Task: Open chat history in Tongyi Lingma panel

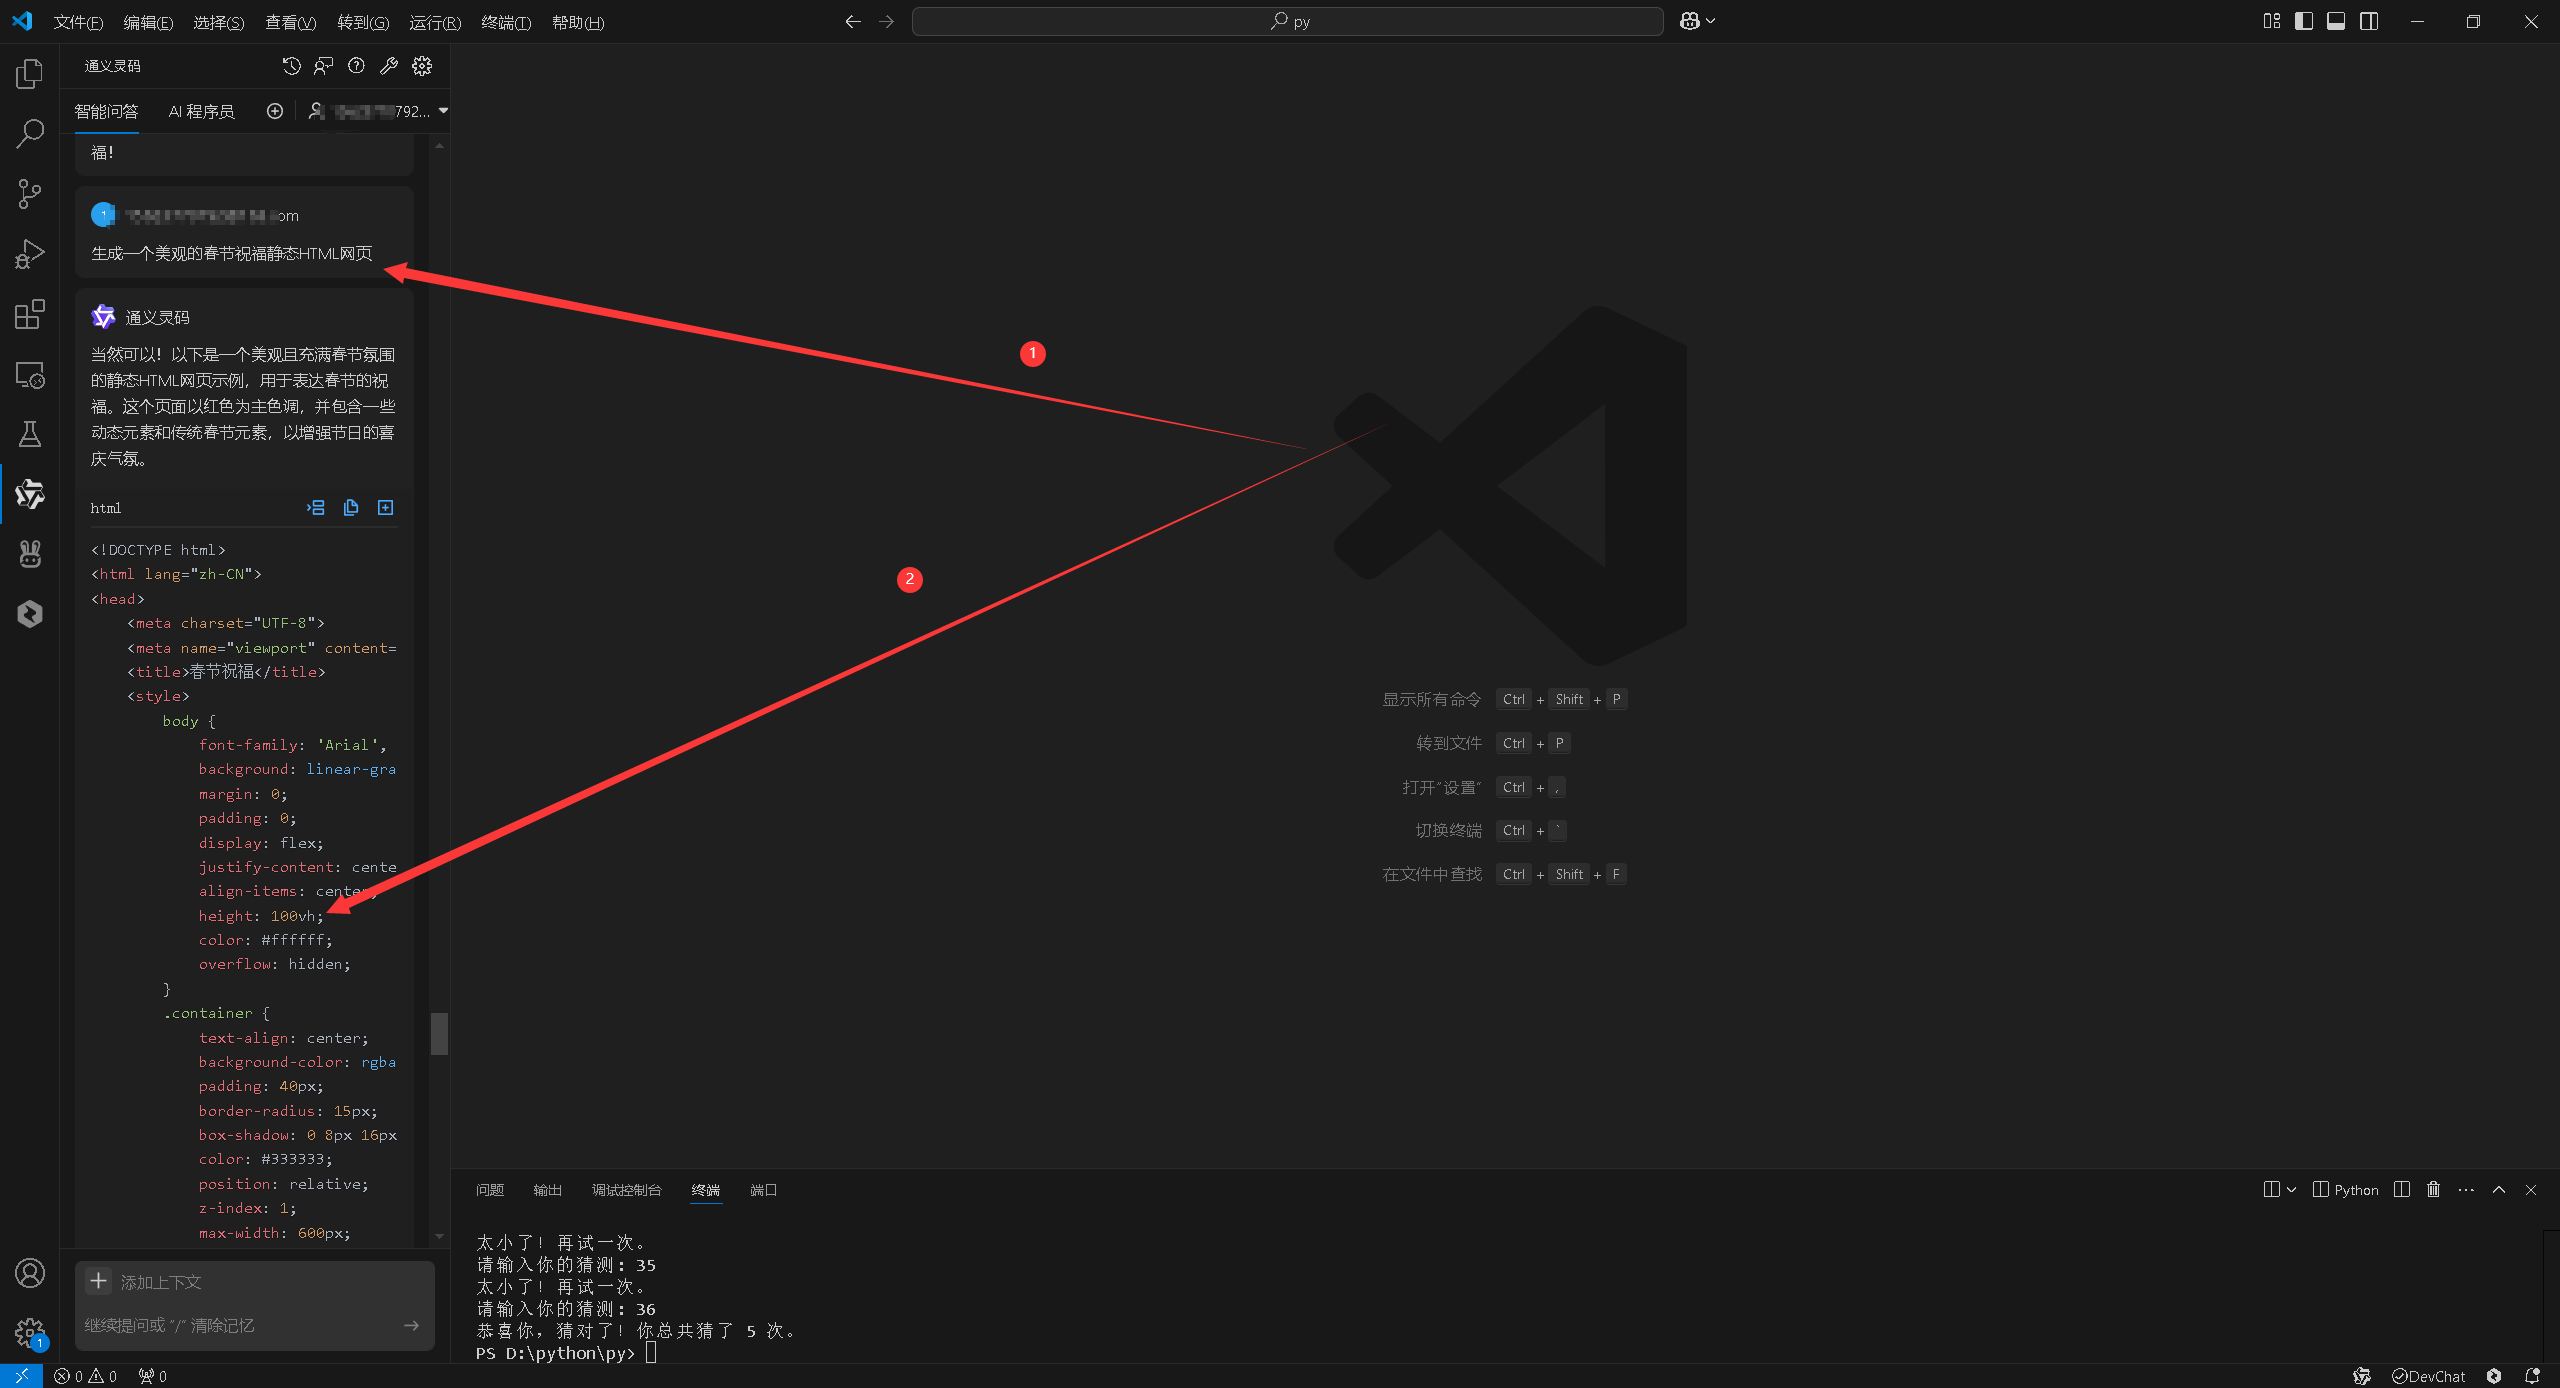Action: pyautogui.click(x=291, y=66)
